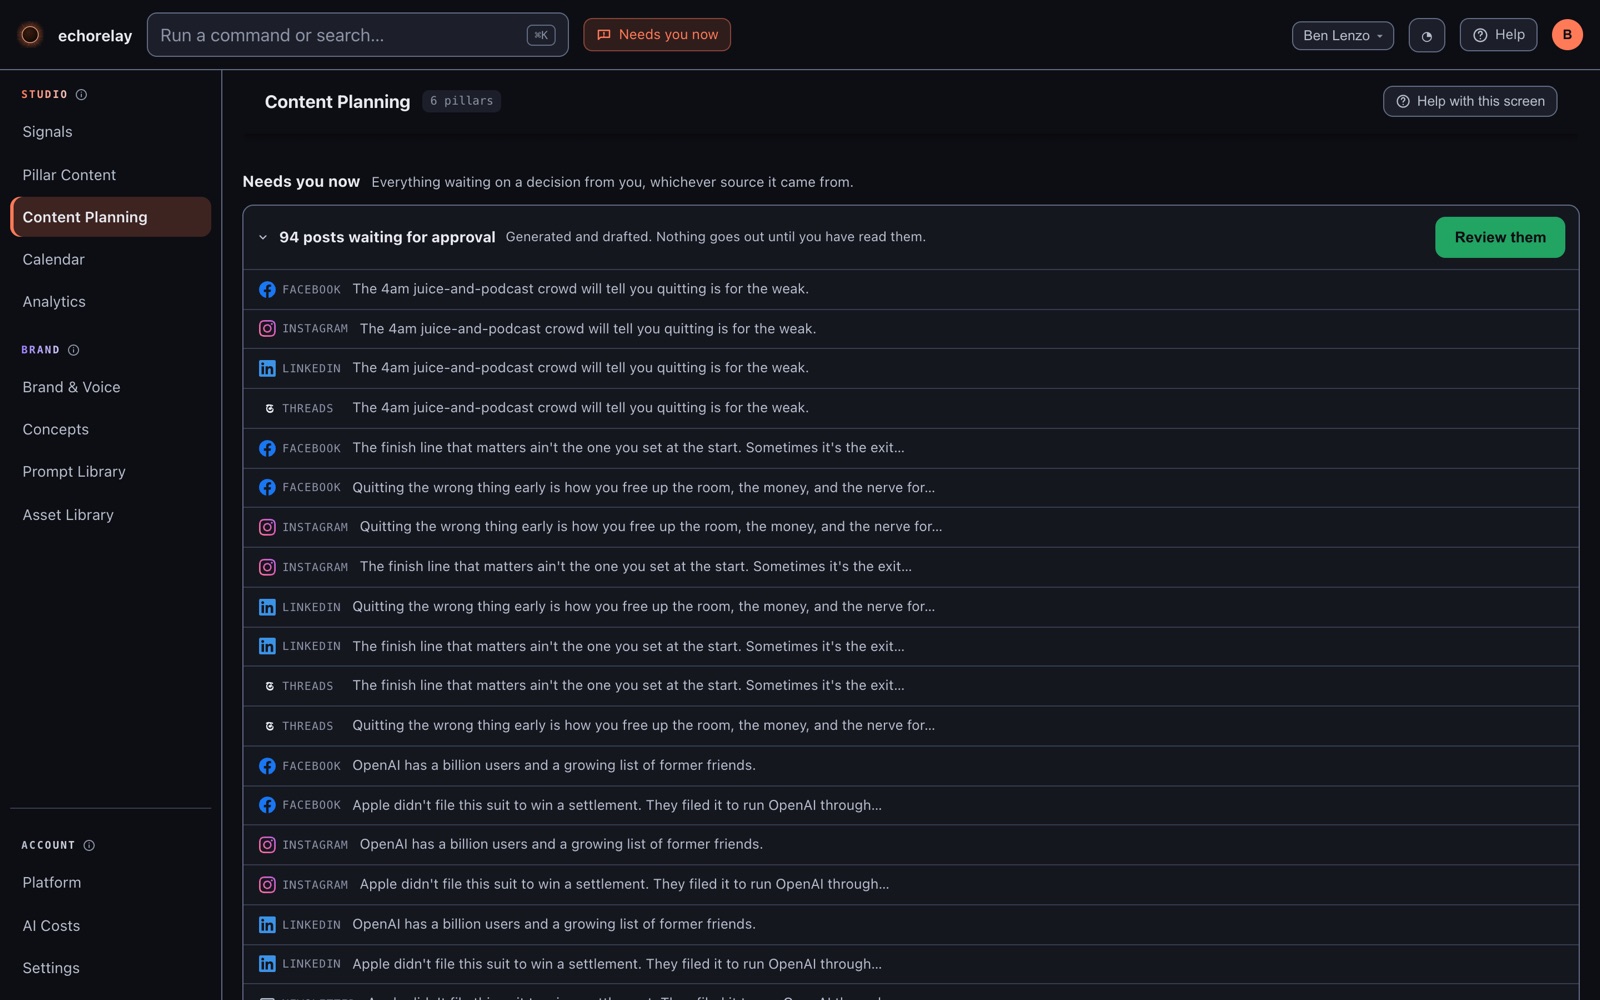Viewport: 1600px width, 1000px height.
Task: Click the ⌘K shortcut hint
Action: coord(541,35)
